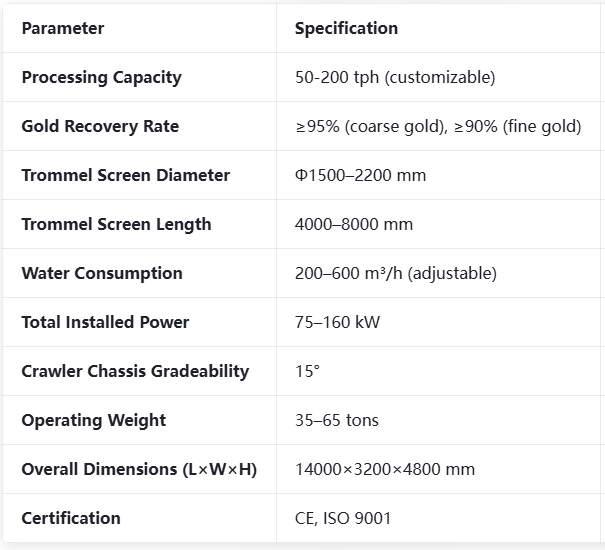Click the 50-200 tph (customizable) value

(395, 77)
